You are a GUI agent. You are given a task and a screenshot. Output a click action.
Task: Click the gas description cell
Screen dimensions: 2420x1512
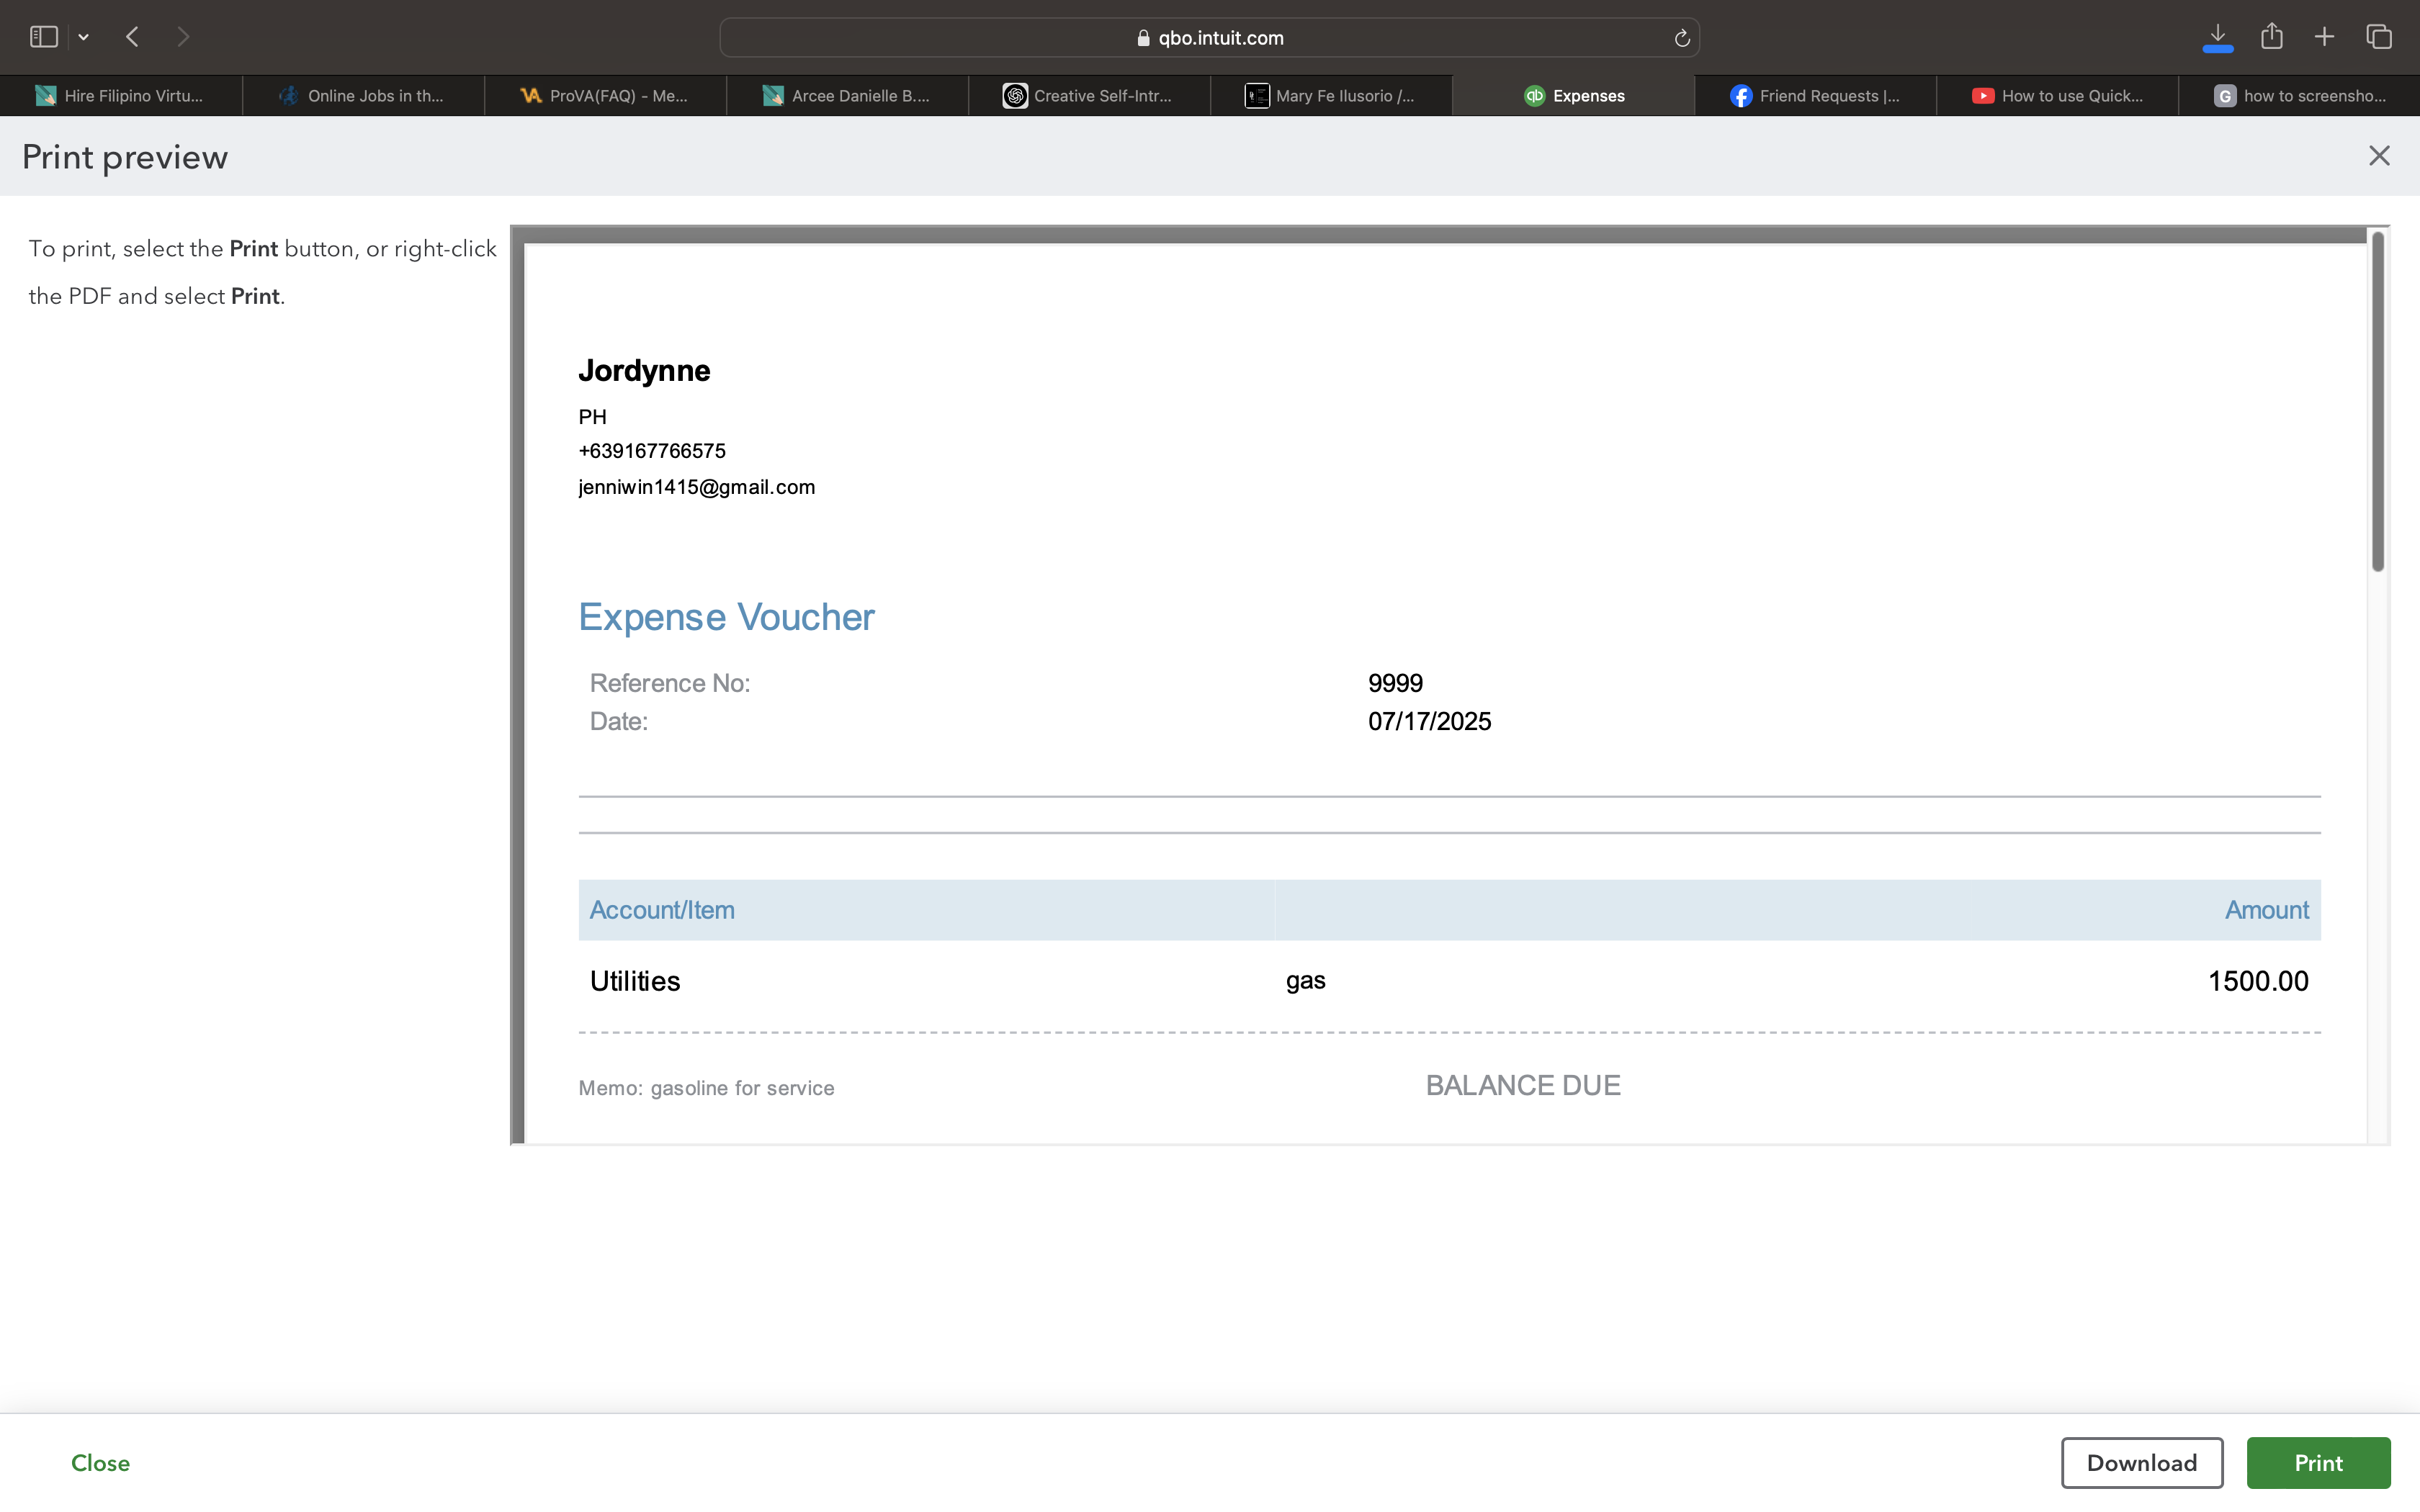point(1305,981)
